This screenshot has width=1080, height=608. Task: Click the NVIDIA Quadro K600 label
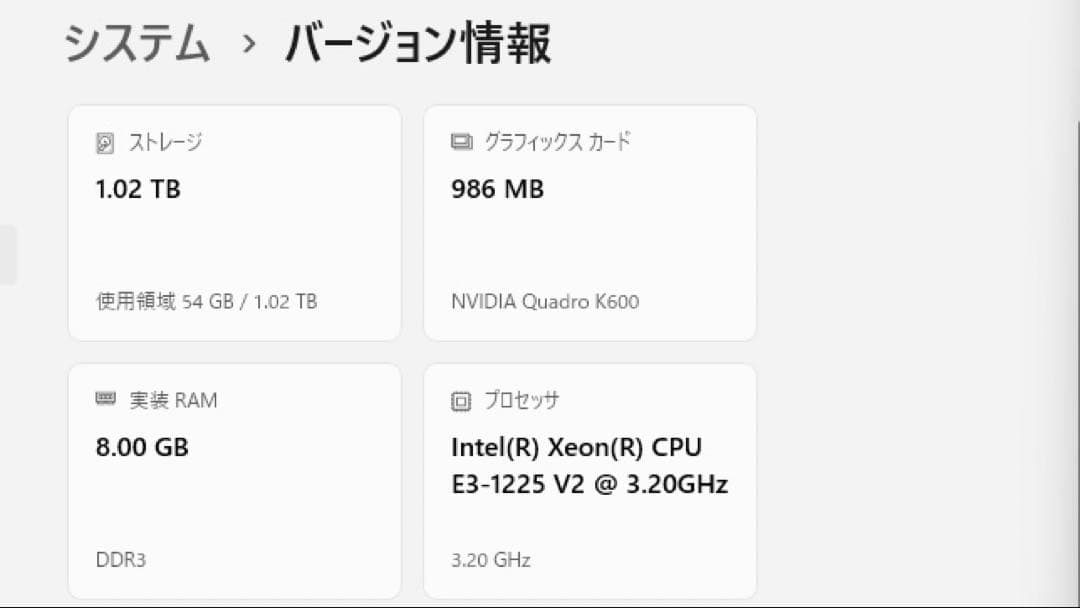pos(541,302)
